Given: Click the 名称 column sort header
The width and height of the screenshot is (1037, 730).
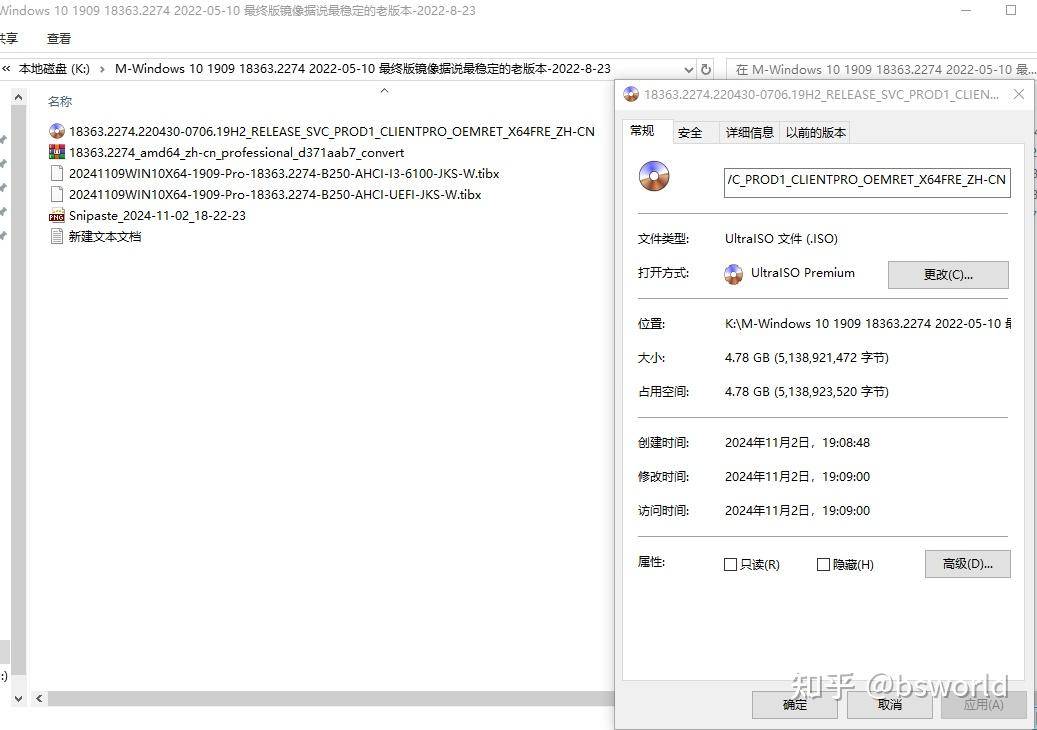Looking at the screenshot, I should pos(60,101).
